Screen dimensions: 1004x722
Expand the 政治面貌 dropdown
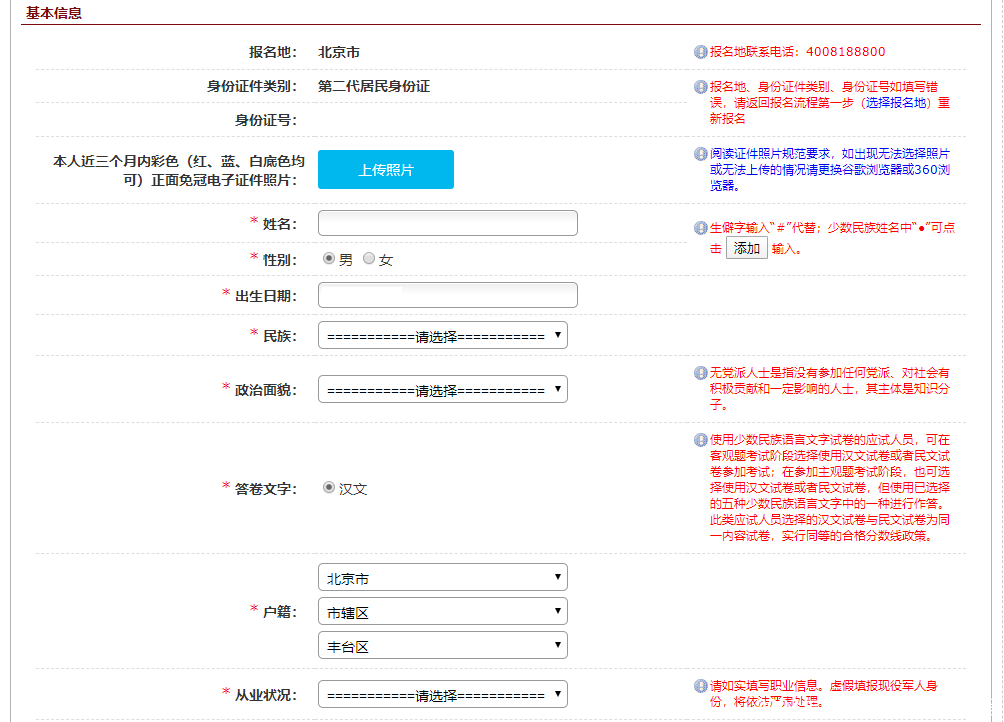(x=442, y=390)
